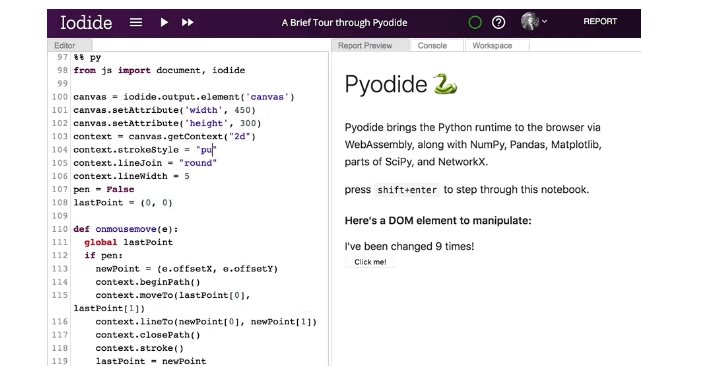Click line 112 'if pen:' code

pos(104,256)
